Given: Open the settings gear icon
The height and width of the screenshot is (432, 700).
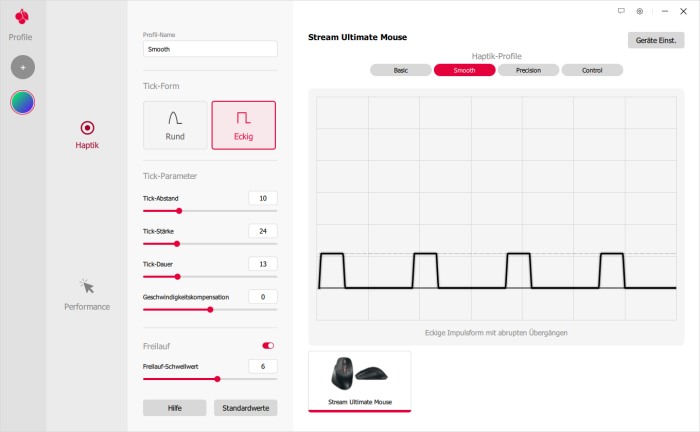Looking at the screenshot, I should point(640,11).
